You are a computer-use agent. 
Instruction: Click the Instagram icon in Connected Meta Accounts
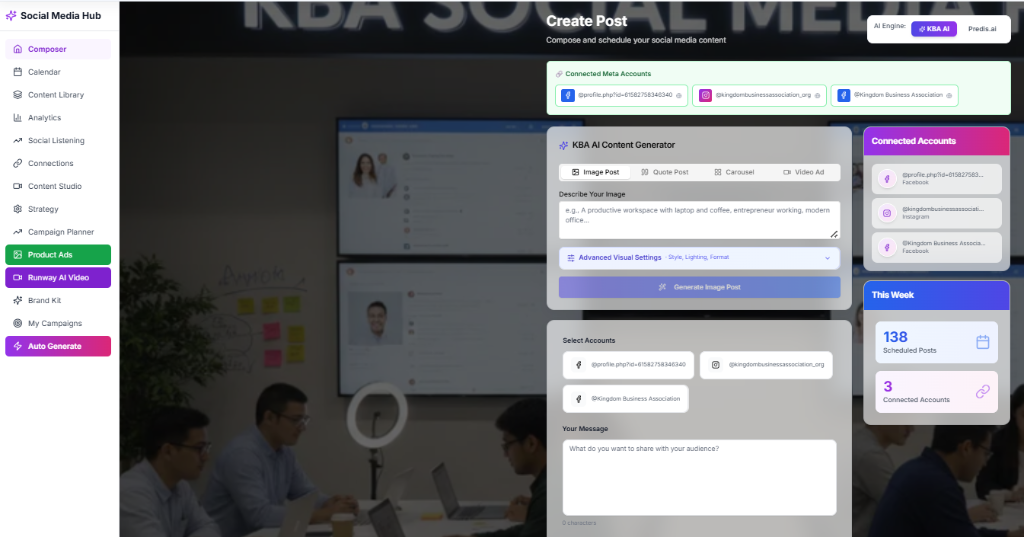pyautogui.click(x=705, y=95)
